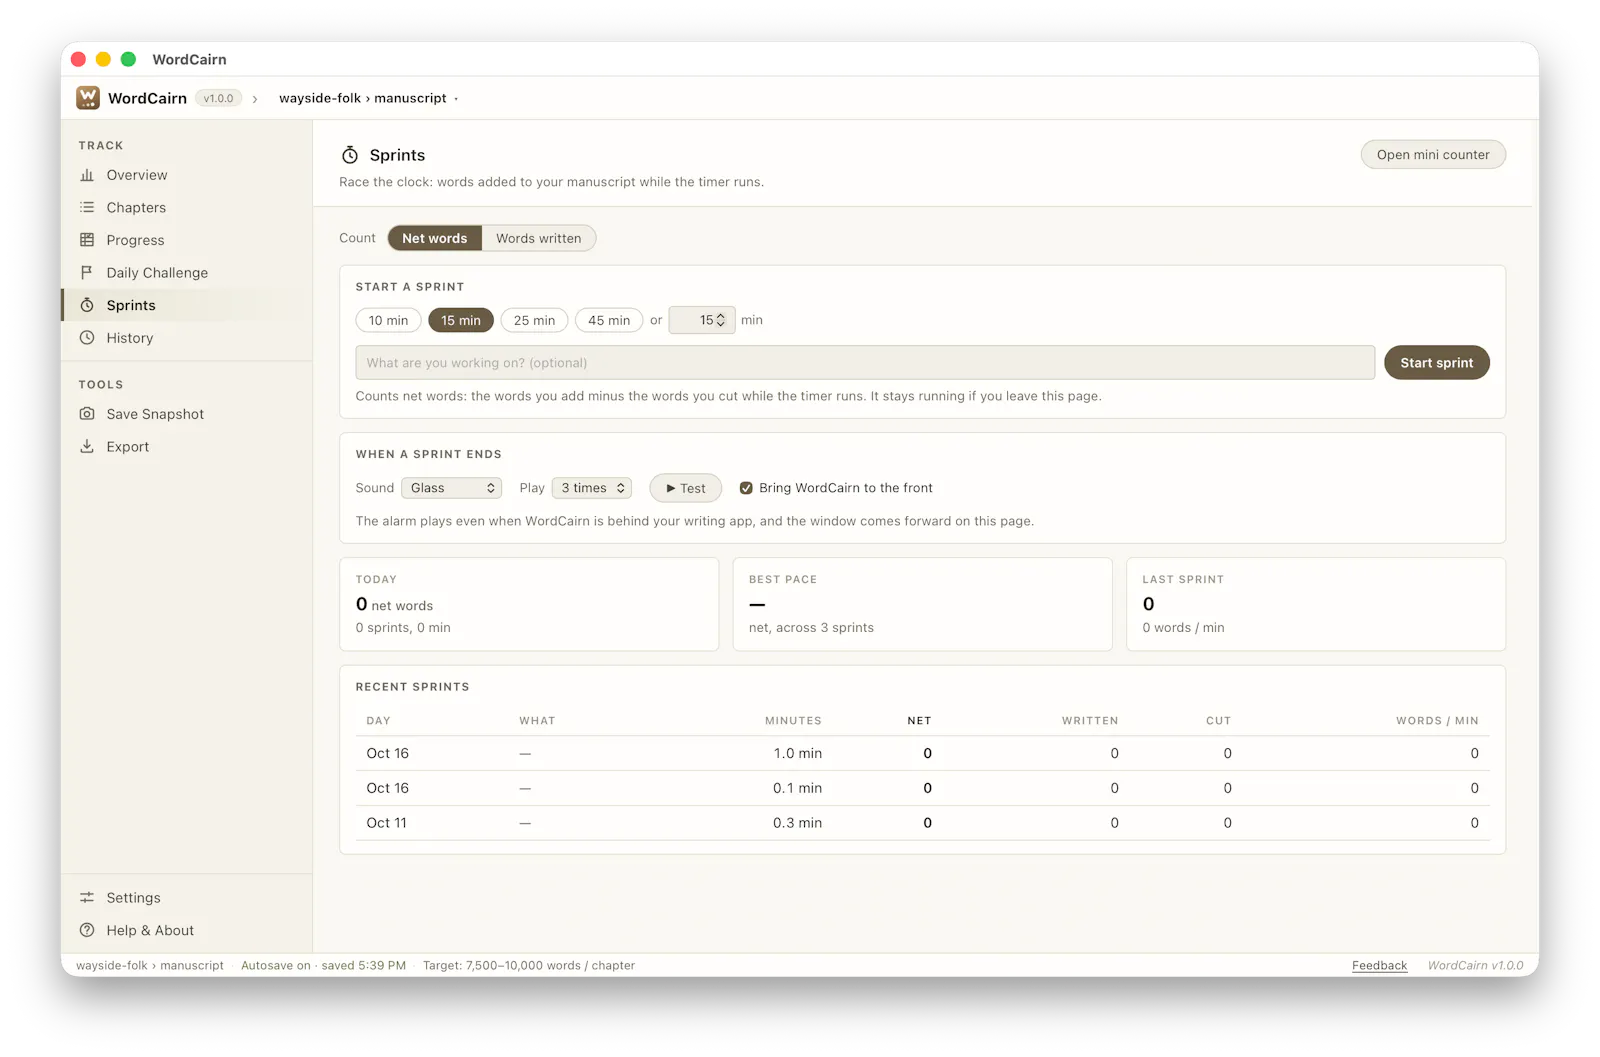Open Overview in the sidebar
The image size is (1600, 1057).
(x=187, y=175)
